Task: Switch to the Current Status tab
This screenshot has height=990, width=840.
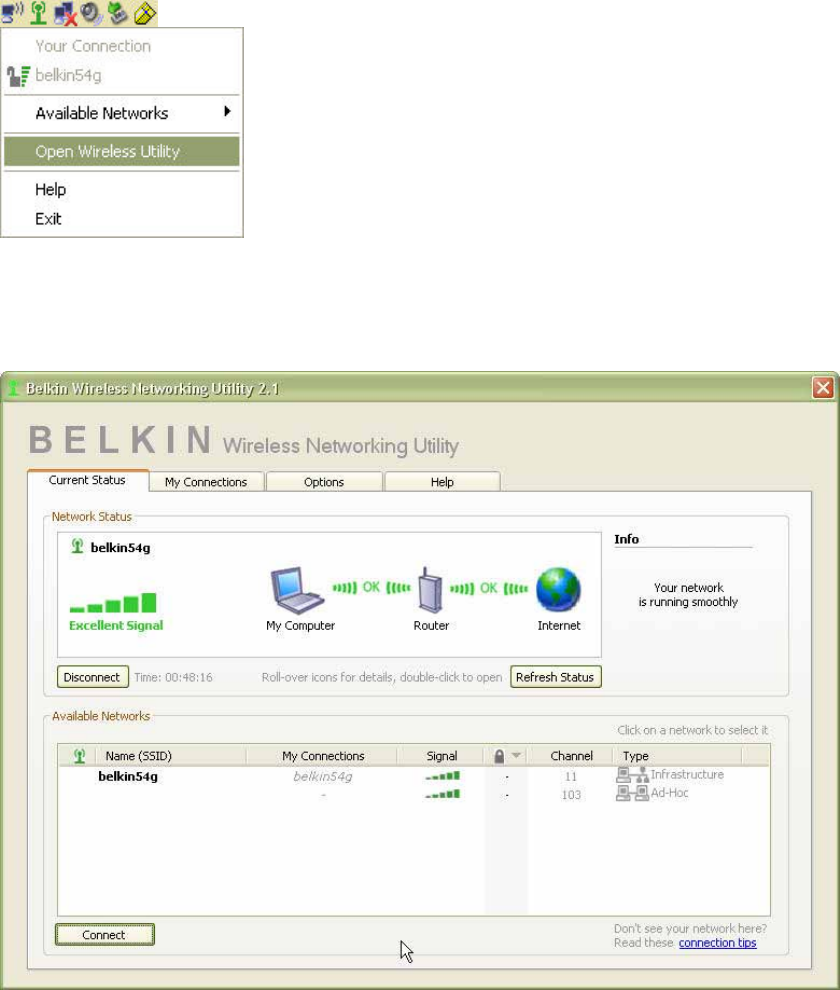Action: pyautogui.click(x=87, y=480)
